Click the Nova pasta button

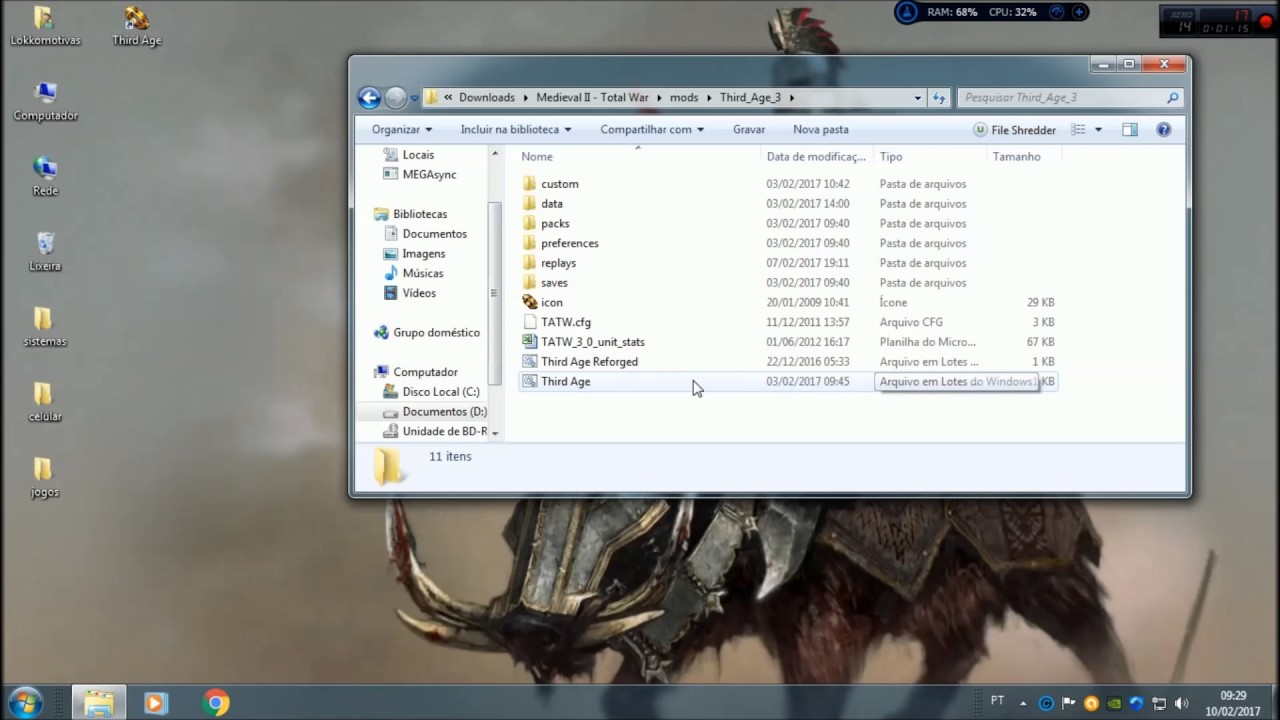(821, 130)
